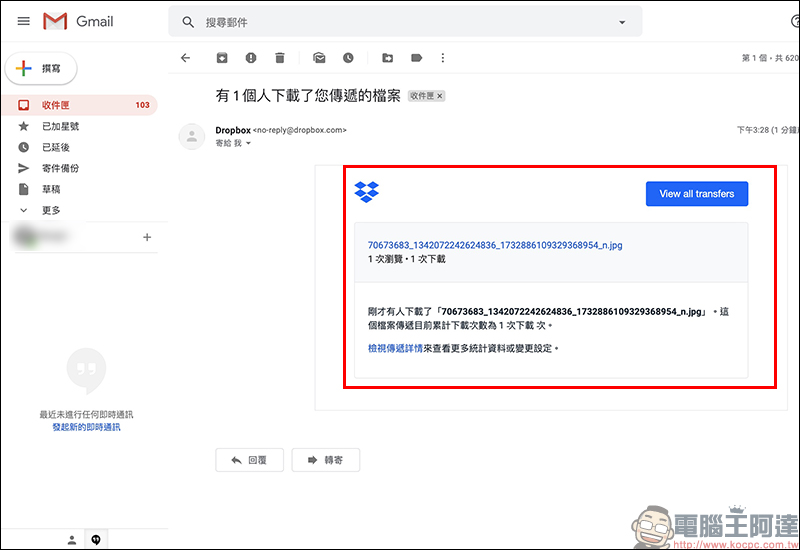
Task: Open the Move to folder icon
Action: click(387, 58)
